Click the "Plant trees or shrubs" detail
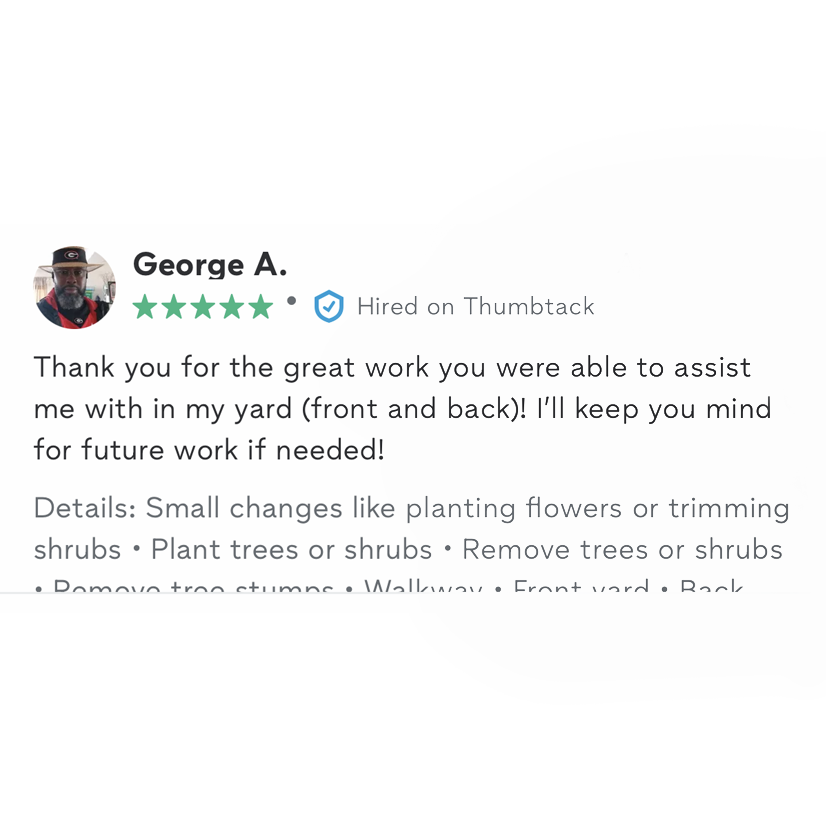Viewport: 826px width, 826px height. (x=291, y=549)
